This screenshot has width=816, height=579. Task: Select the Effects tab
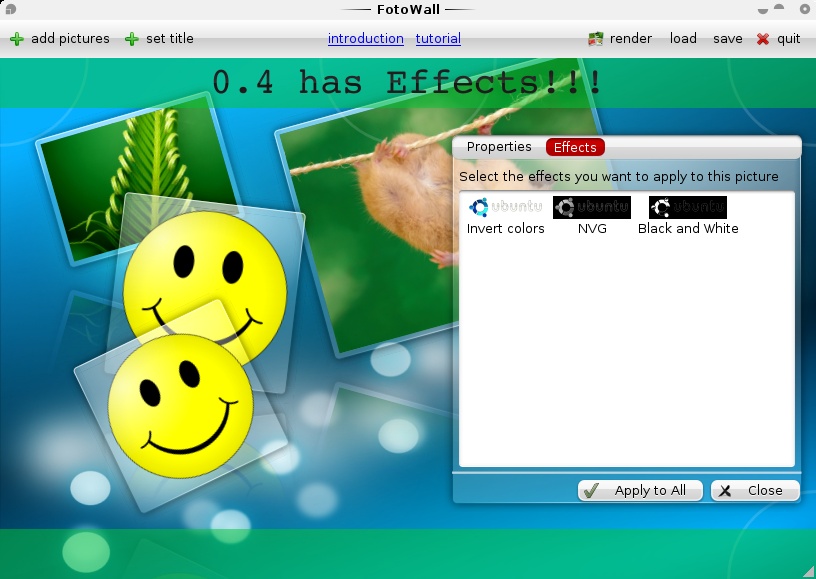pyautogui.click(x=575, y=147)
